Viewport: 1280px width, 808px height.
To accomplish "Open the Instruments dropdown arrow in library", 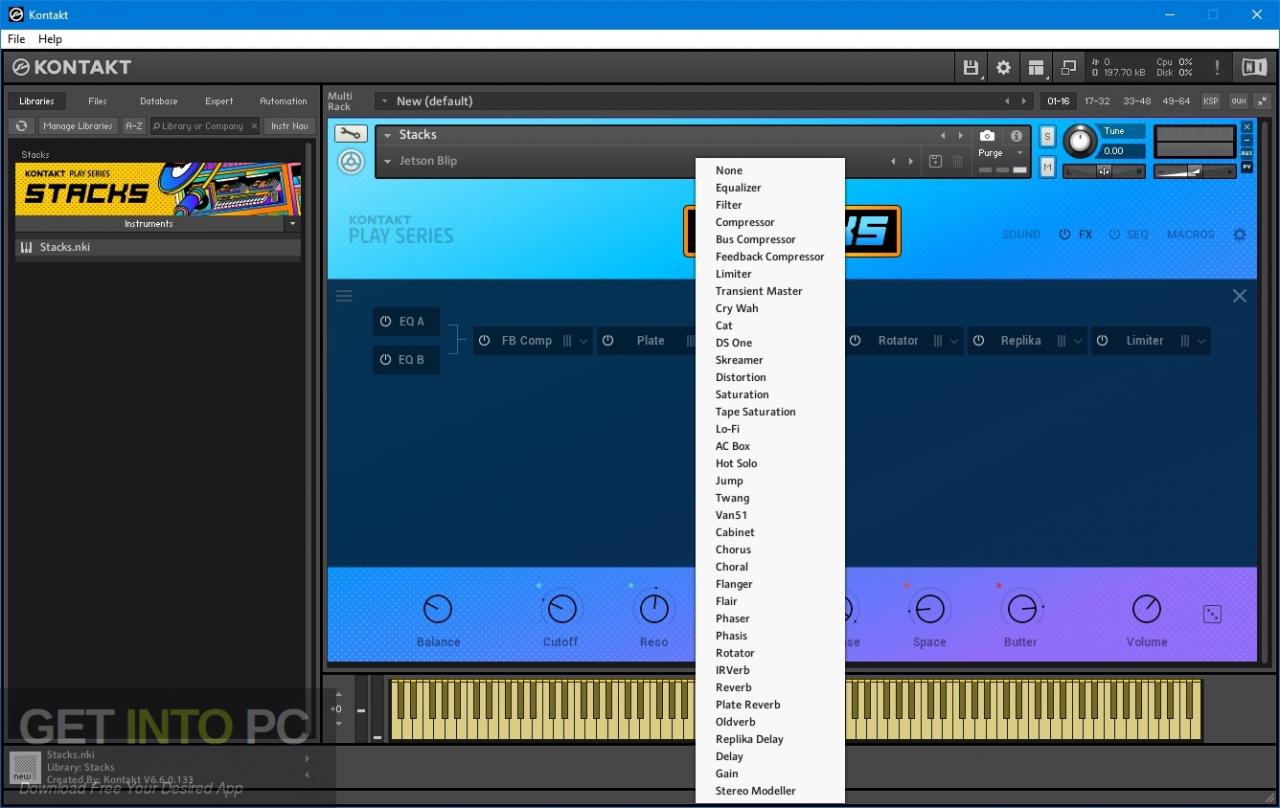I will 293,224.
